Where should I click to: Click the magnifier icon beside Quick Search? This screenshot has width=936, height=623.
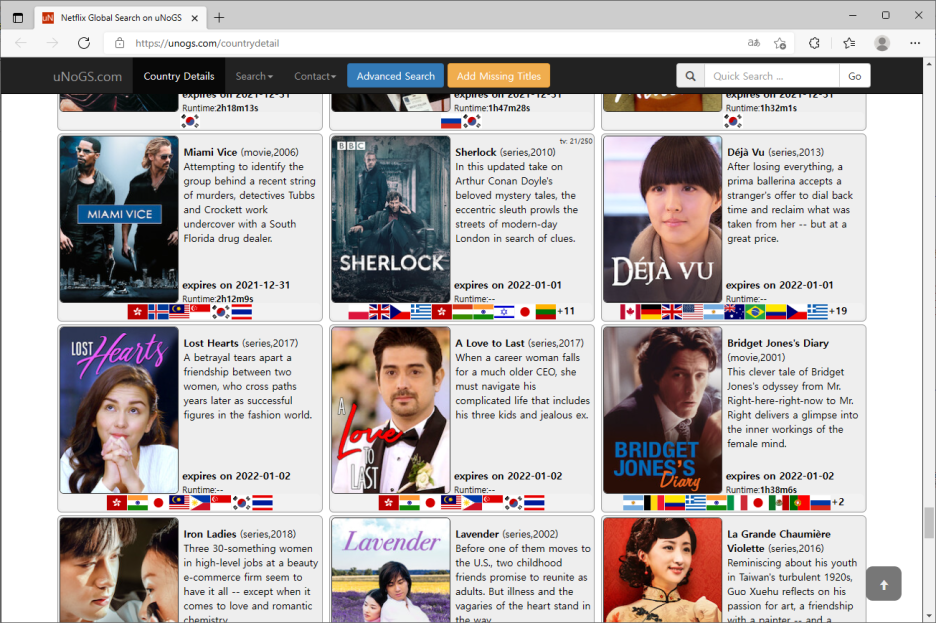(x=691, y=76)
